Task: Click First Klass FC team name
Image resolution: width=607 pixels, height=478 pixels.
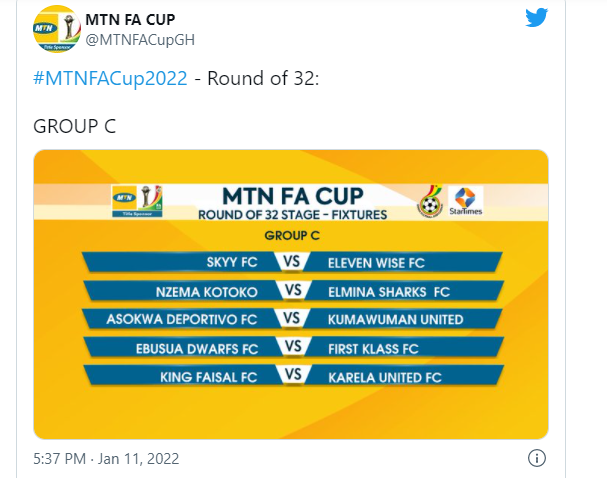Action: 373,349
